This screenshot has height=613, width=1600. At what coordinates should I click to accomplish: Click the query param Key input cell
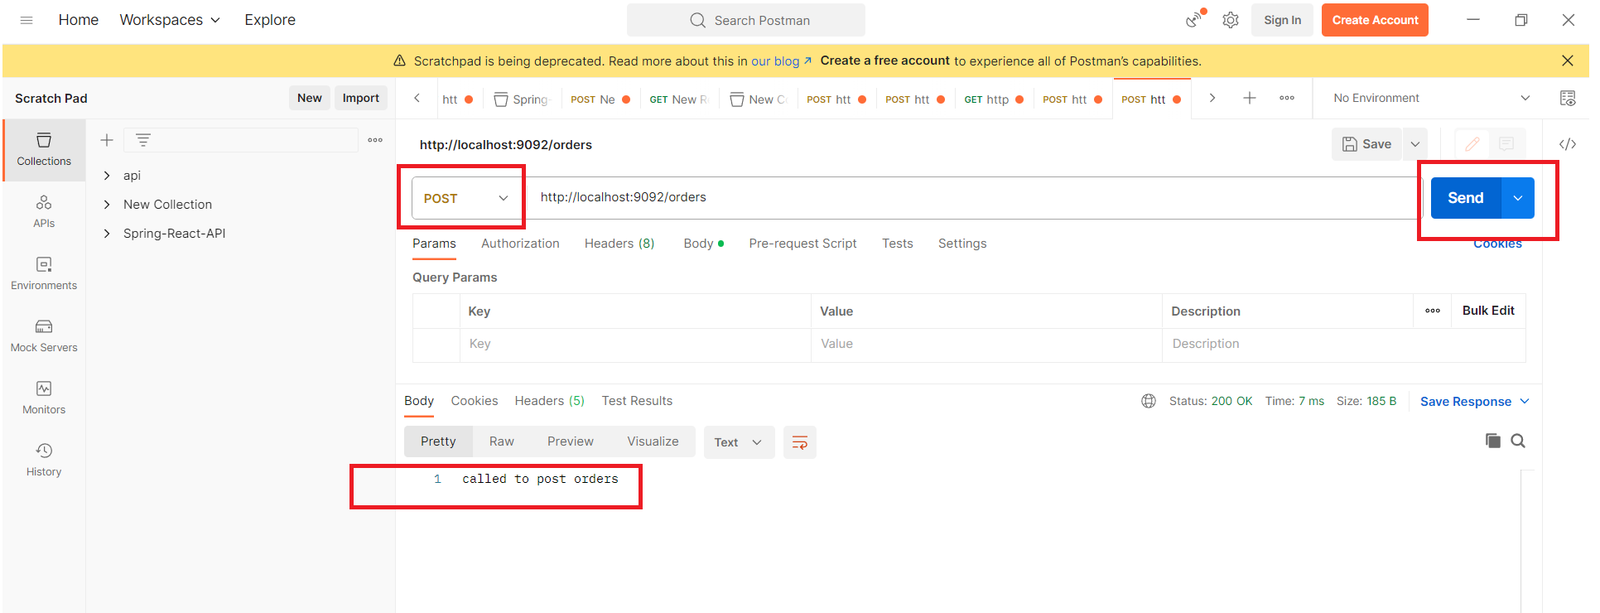[635, 344]
